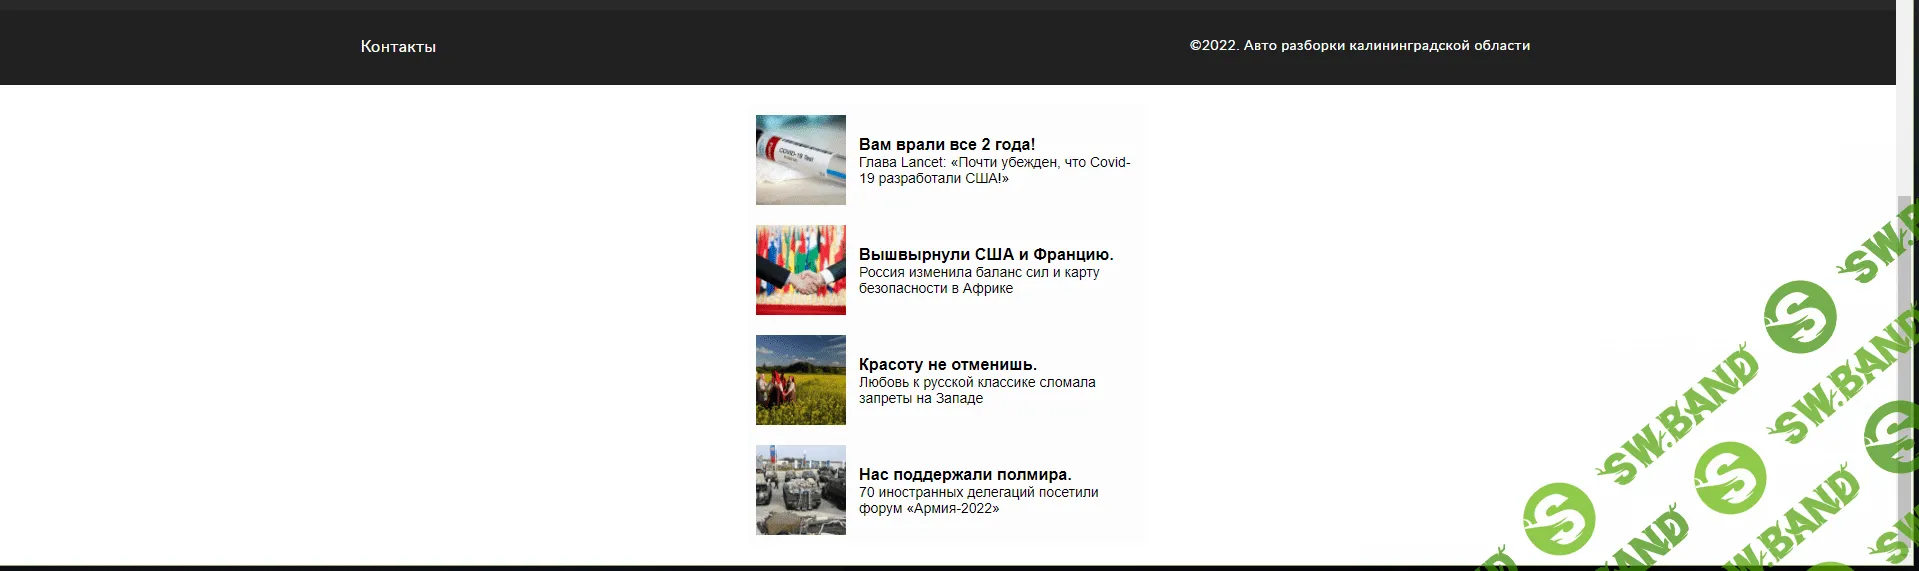Open headline "Вышвырнули США и Францию."
1919x571 pixels.
(985, 254)
